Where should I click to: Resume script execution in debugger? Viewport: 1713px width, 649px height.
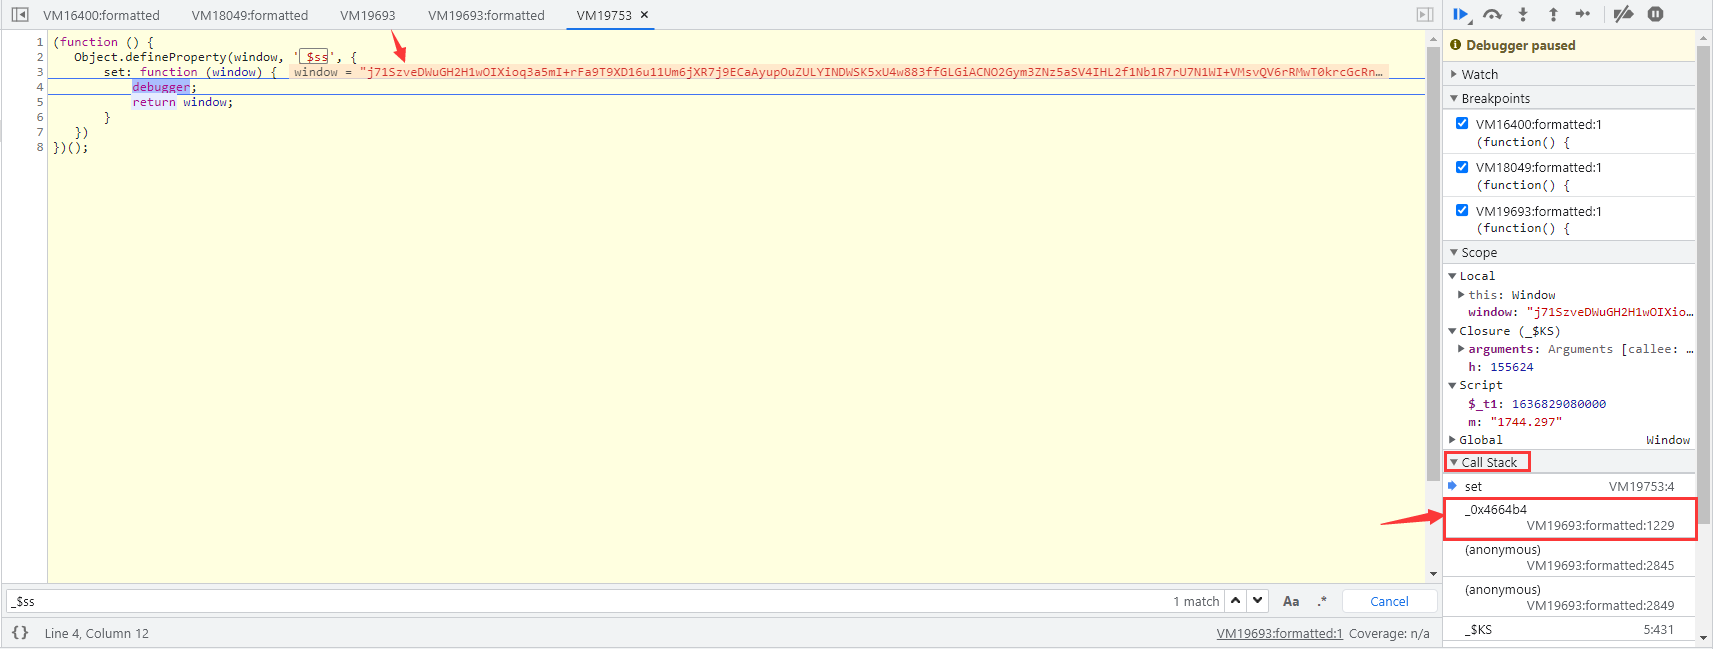[1460, 14]
